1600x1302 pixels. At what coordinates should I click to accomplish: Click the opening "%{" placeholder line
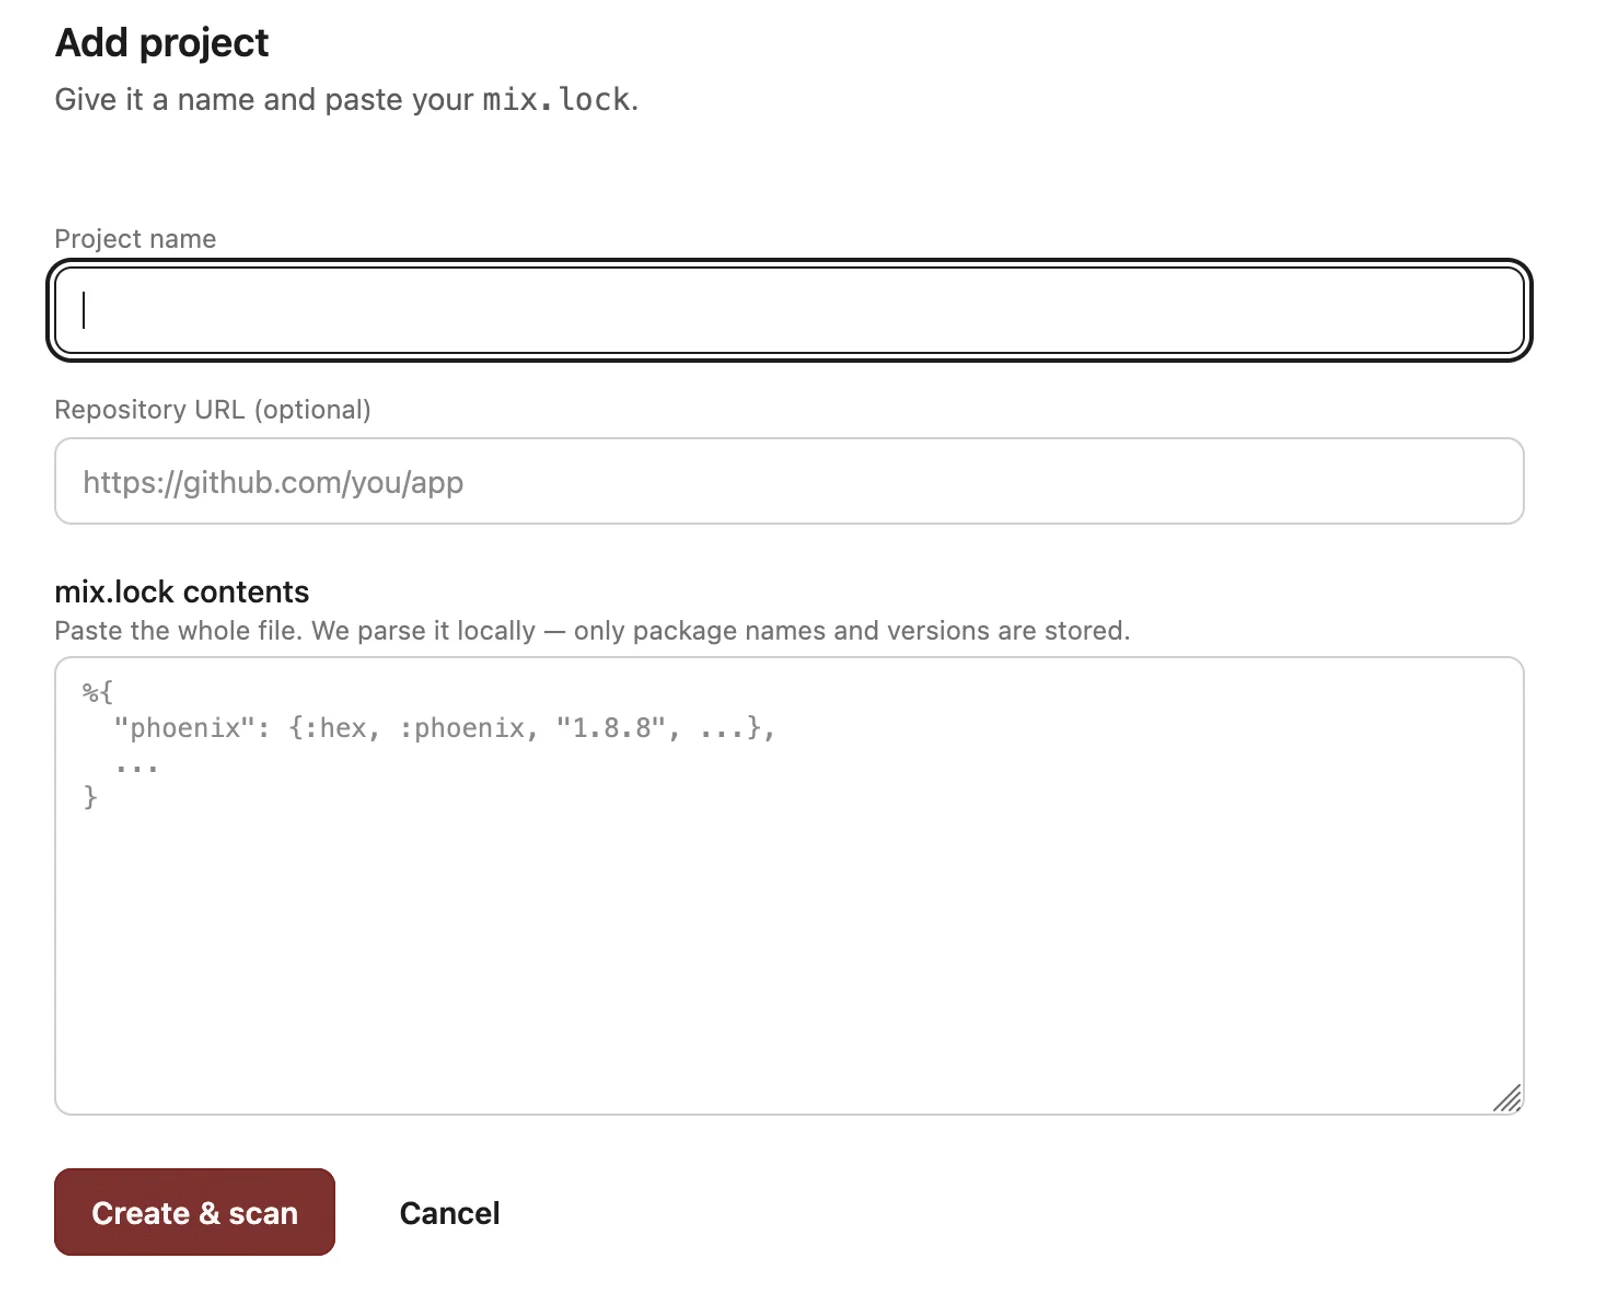98,691
